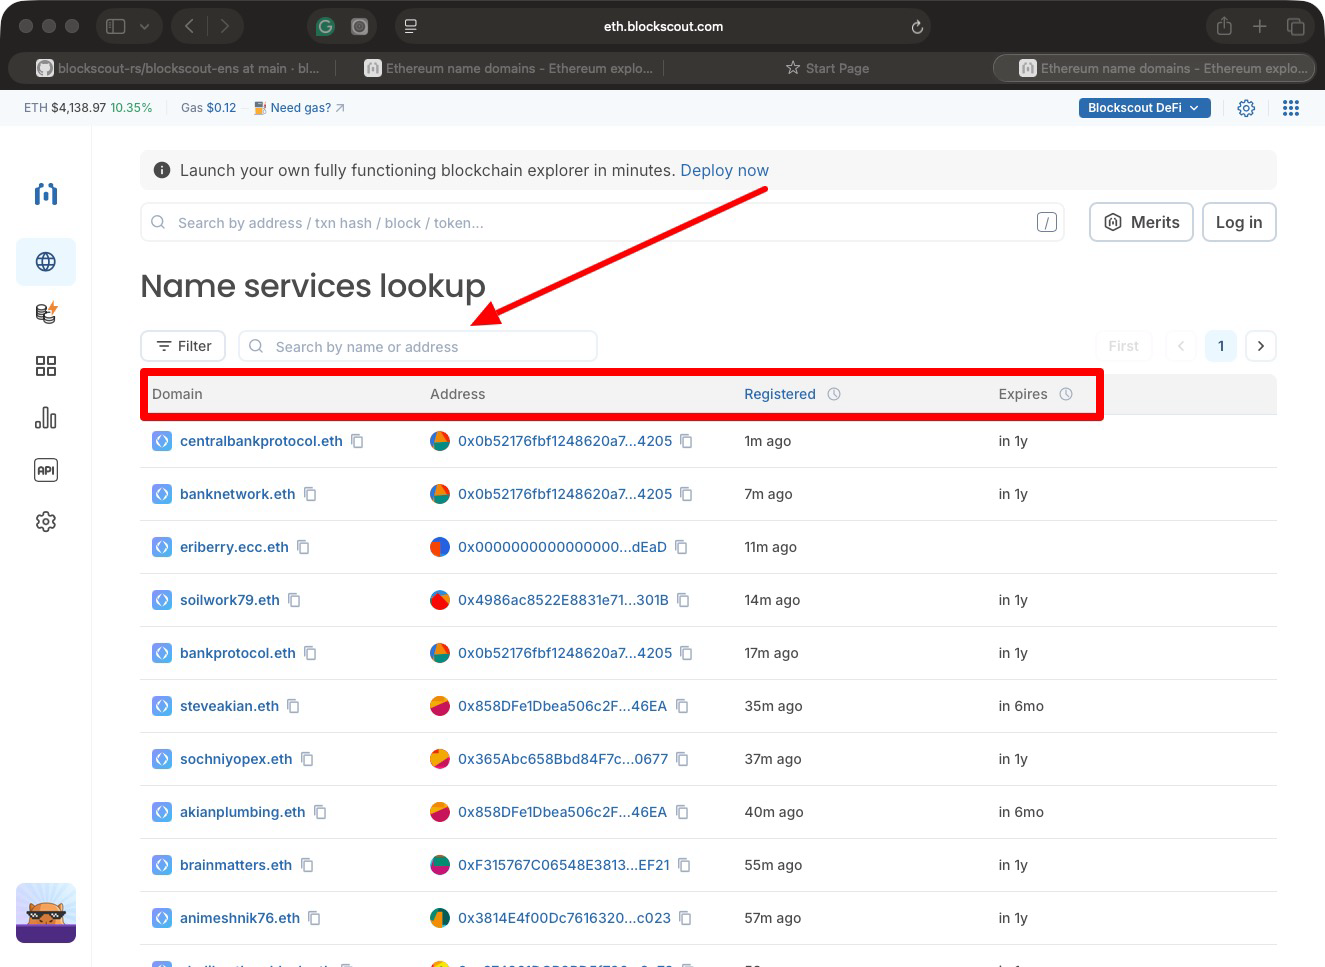Click the charts and stats sidebar icon
The height and width of the screenshot is (967, 1325).
click(x=45, y=418)
